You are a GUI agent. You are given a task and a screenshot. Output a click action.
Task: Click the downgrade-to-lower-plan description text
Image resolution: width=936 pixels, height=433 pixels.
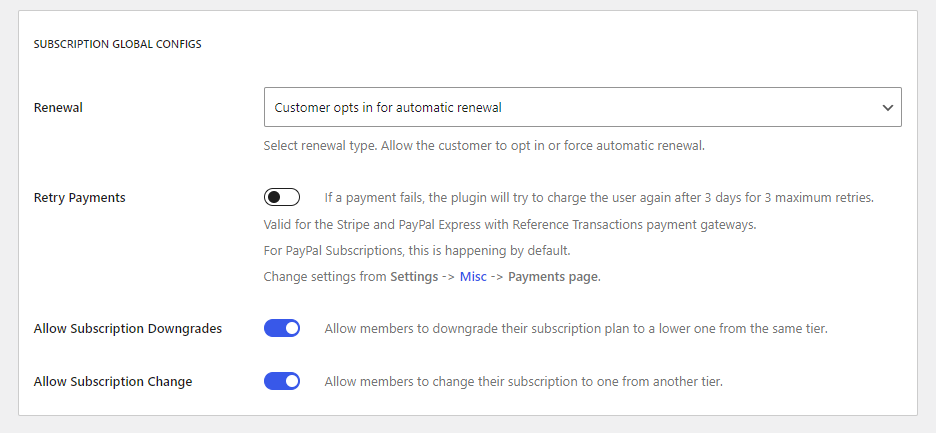coord(576,328)
